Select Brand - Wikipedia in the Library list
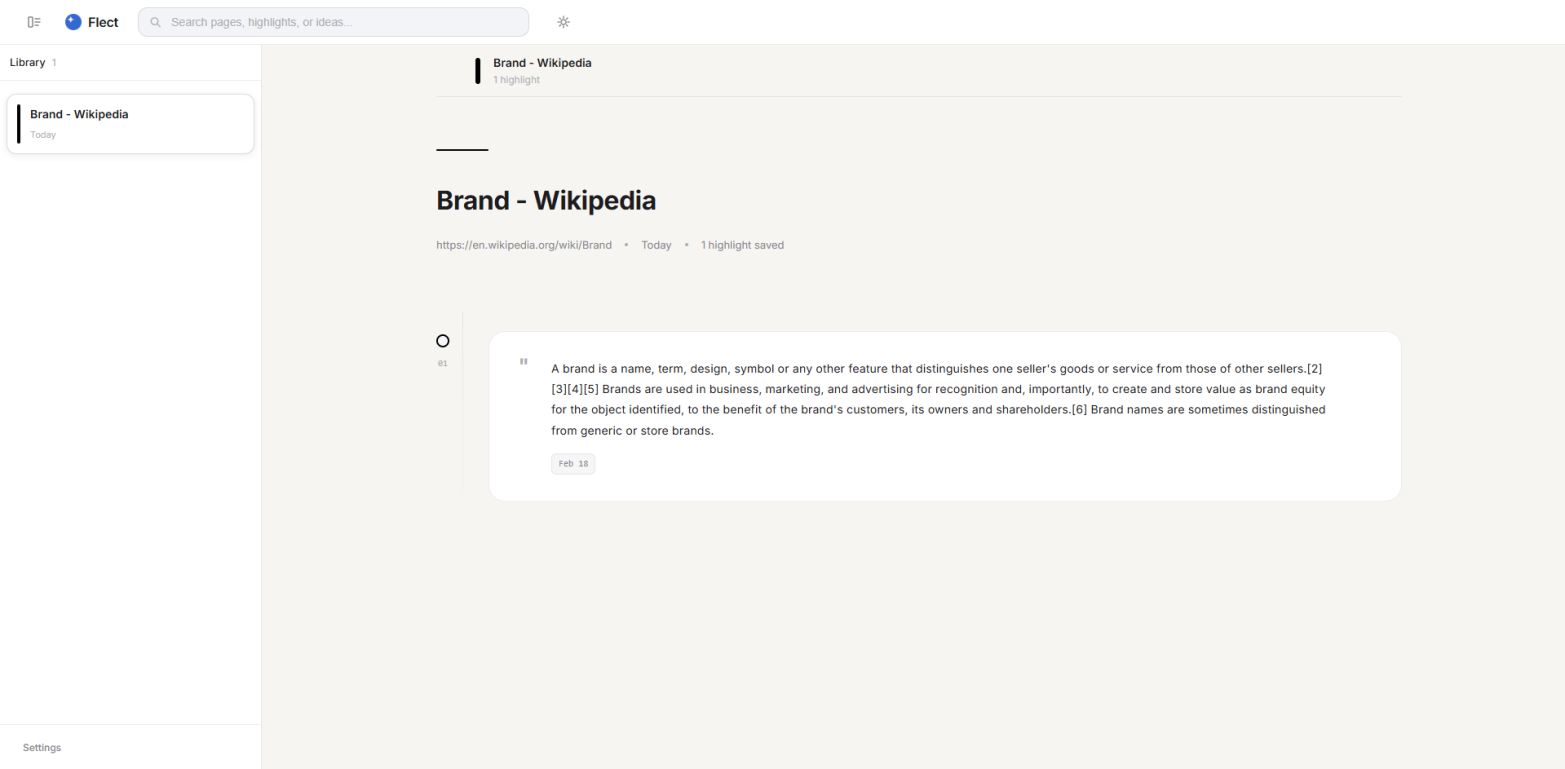1565x769 pixels. [130, 124]
